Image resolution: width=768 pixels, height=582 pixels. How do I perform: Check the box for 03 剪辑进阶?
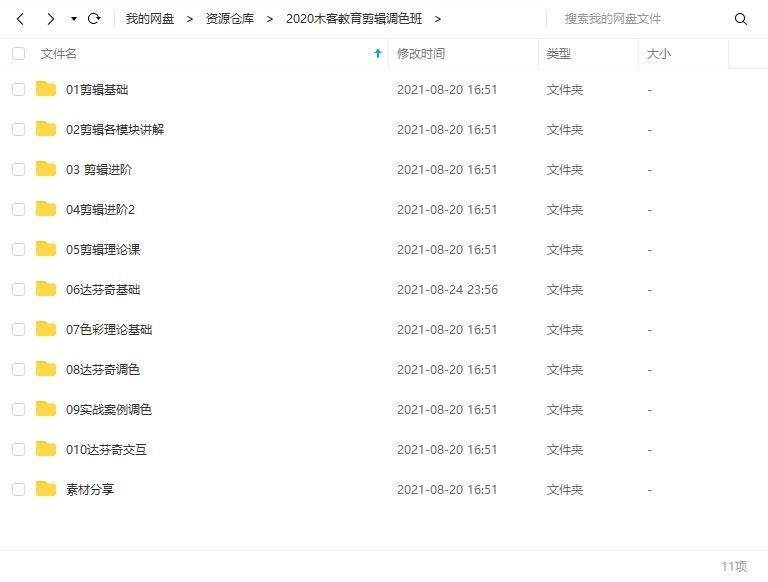point(19,170)
